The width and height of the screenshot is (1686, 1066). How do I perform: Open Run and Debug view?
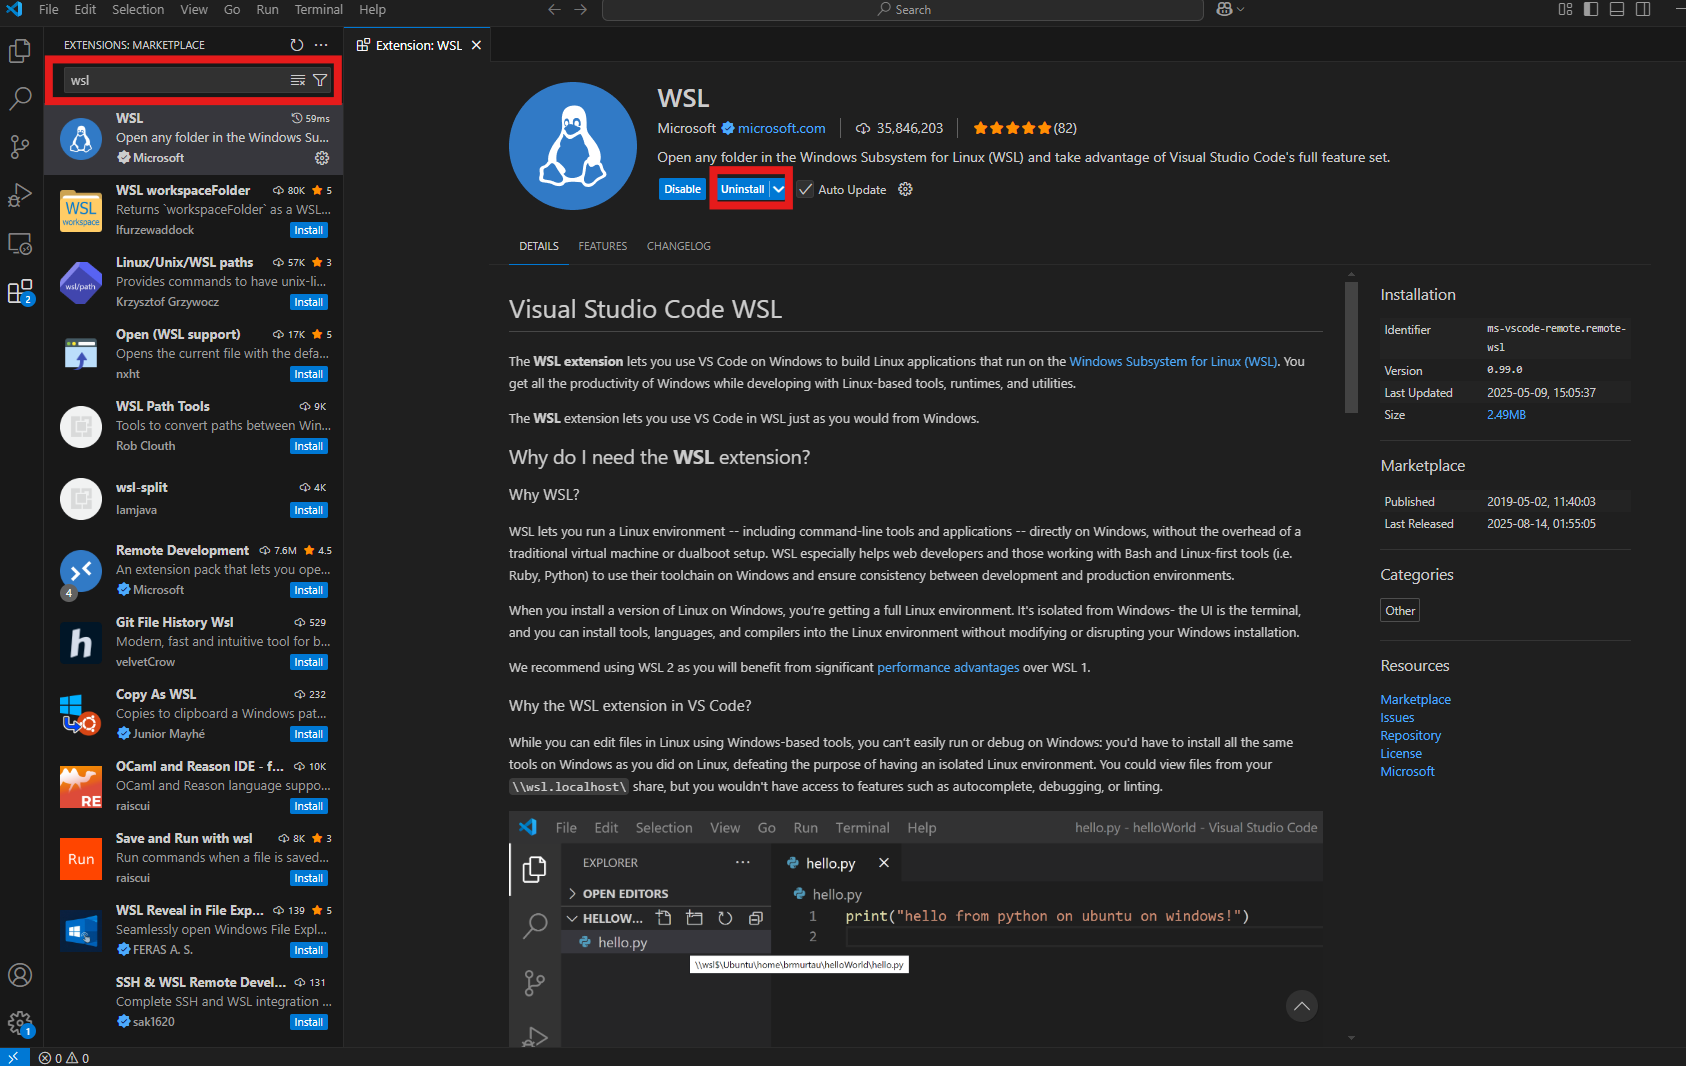click(x=20, y=194)
